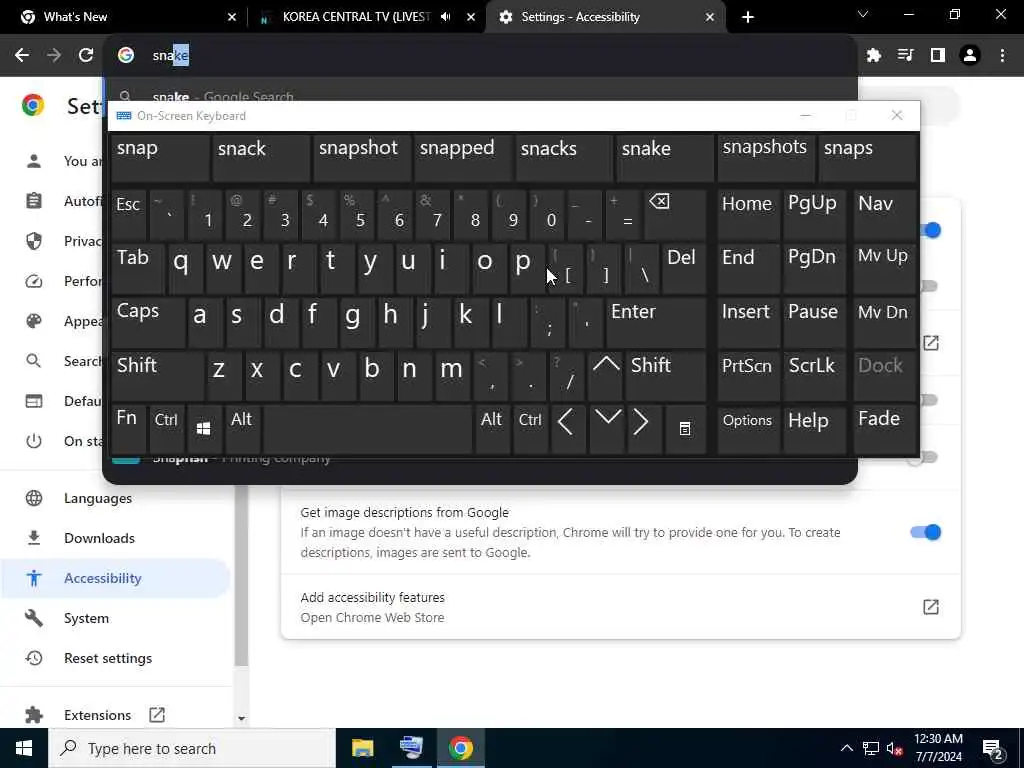Toggle the Caps key on keyboard
Viewport: 1024px width, 768px height.
[148, 323]
